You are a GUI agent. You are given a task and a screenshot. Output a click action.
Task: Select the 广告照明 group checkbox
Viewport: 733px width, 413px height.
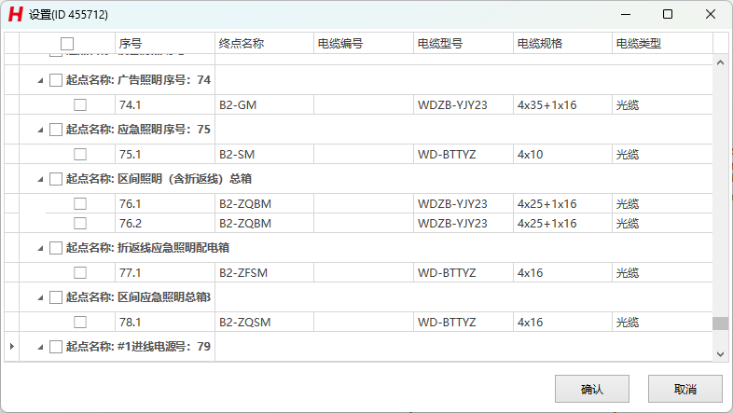[56, 80]
